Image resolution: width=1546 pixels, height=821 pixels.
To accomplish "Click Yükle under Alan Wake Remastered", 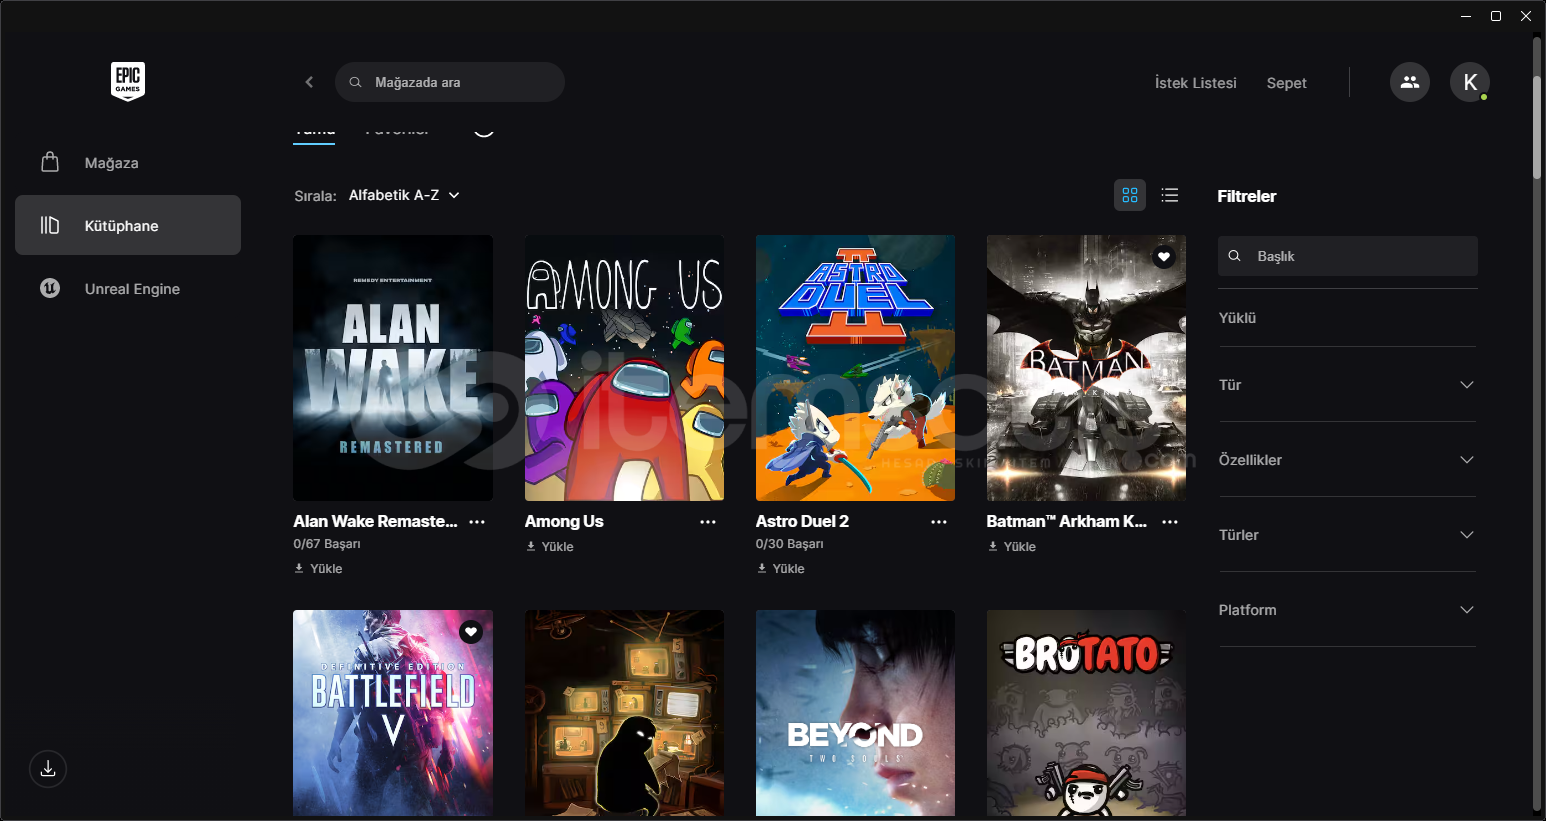I will [318, 568].
